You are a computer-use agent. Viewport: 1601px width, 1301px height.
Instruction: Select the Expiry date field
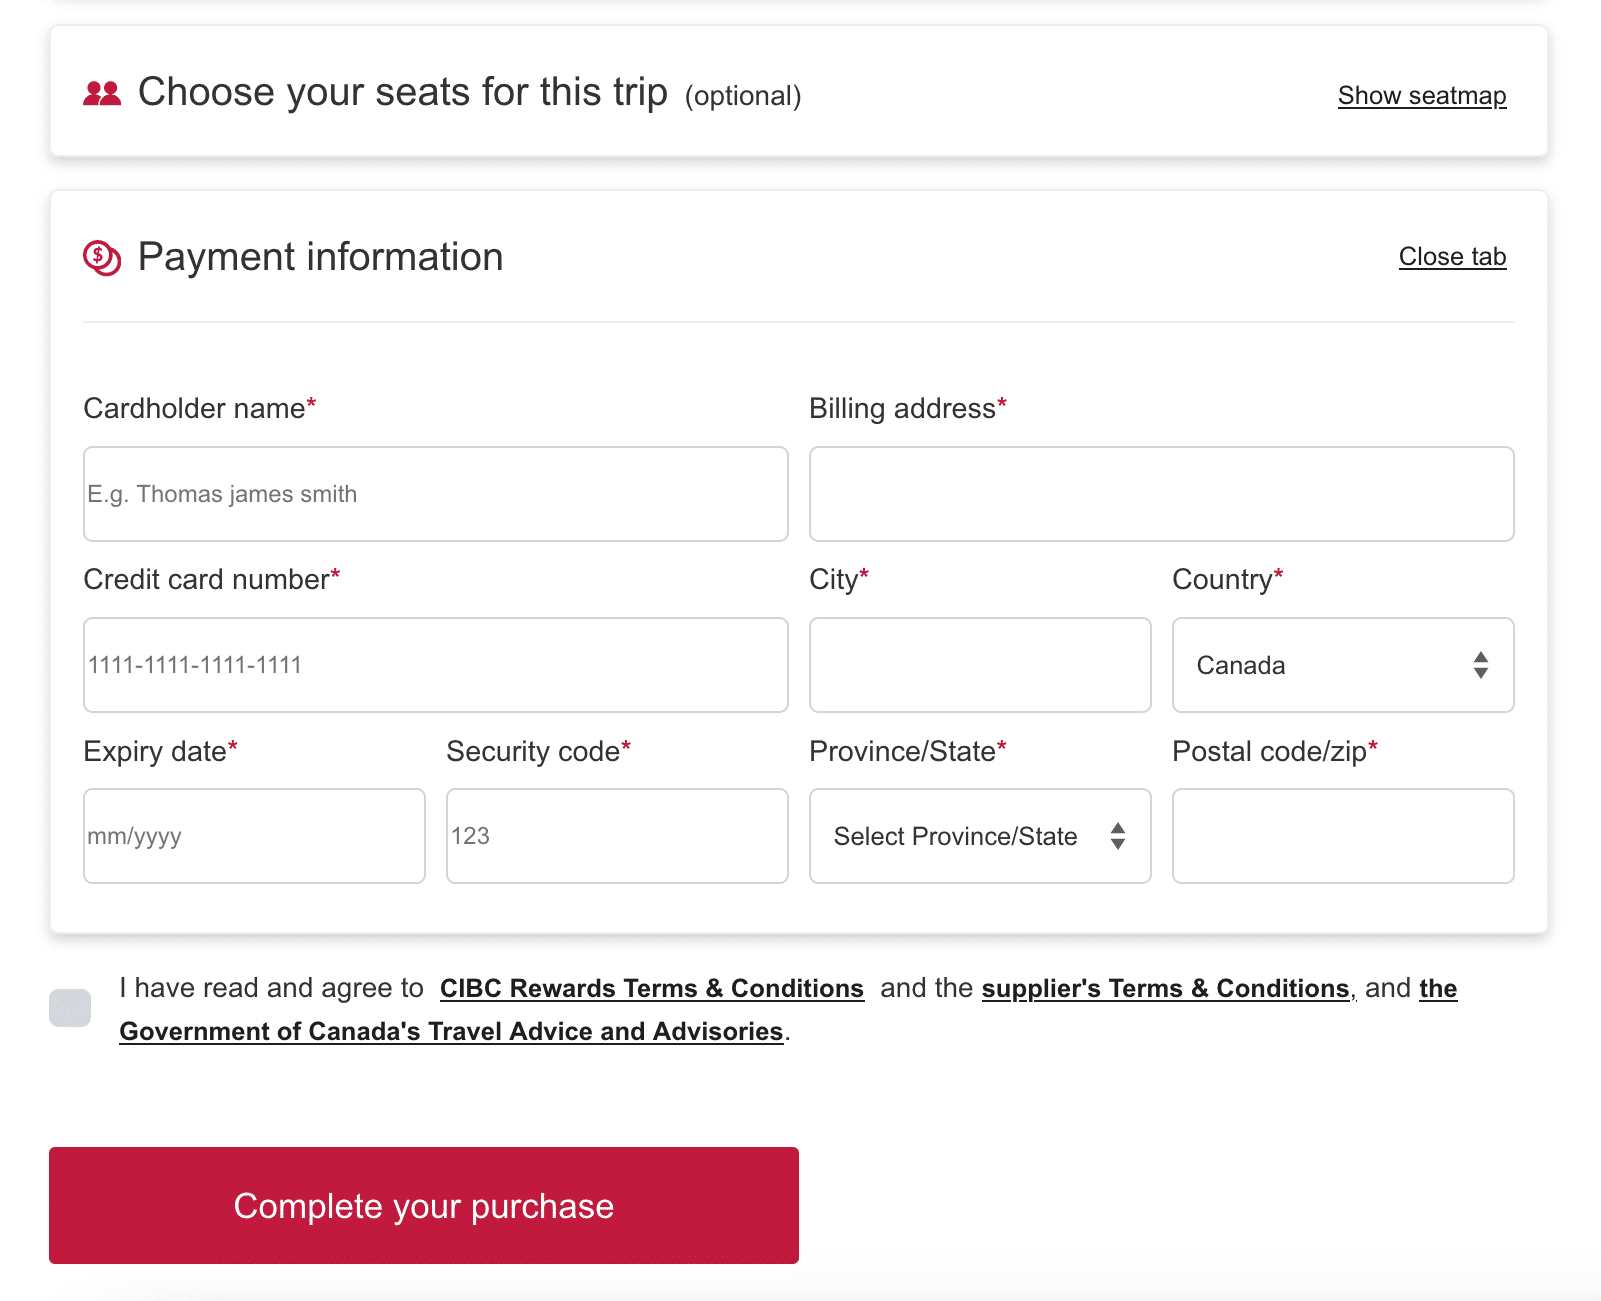pyautogui.click(x=254, y=836)
